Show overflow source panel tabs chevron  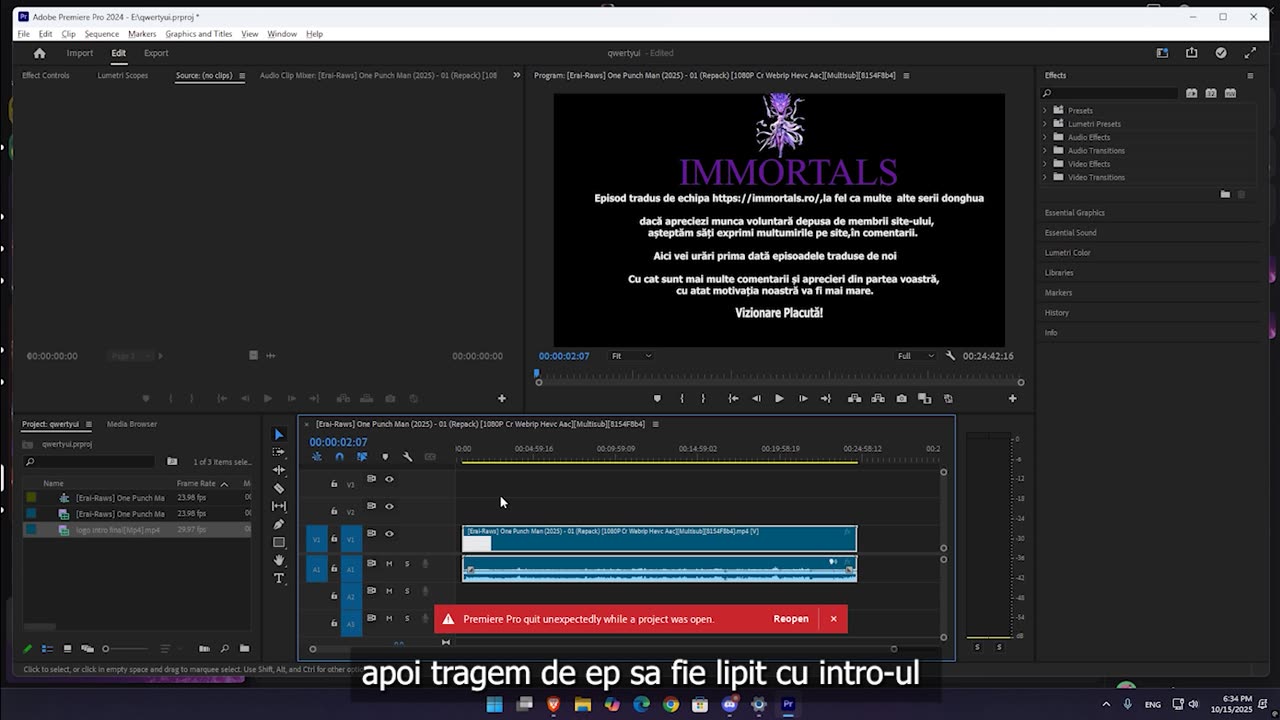point(517,75)
